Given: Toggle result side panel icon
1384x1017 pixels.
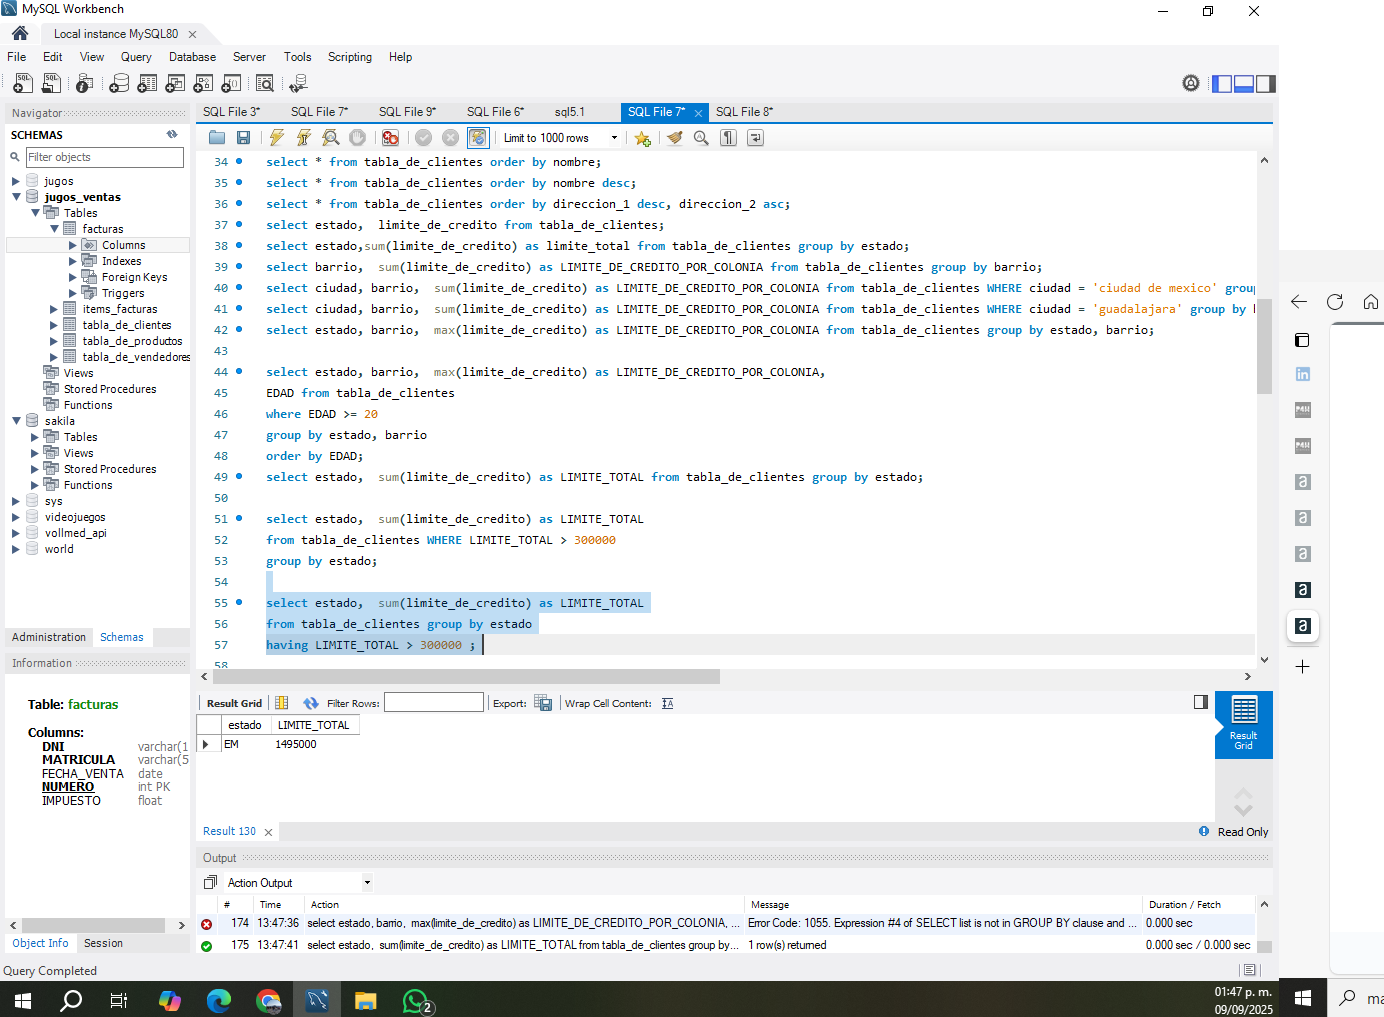Looking at the screenshot, I should pos(1201,702).
